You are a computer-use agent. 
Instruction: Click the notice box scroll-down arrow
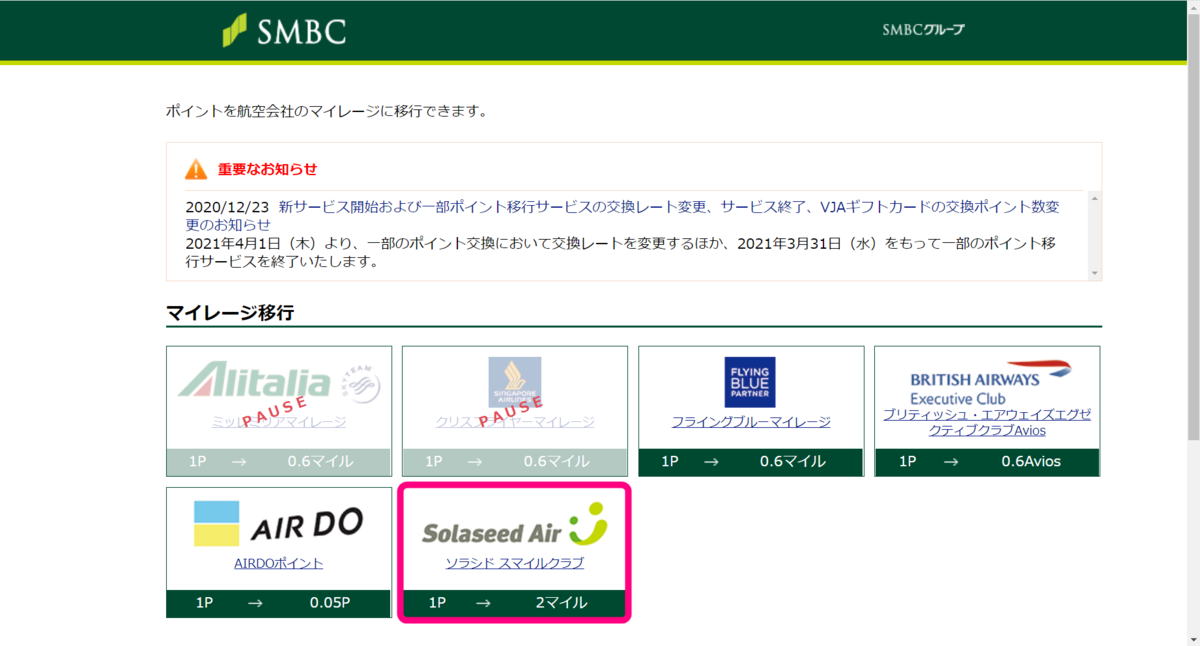tap(1094, 273)
